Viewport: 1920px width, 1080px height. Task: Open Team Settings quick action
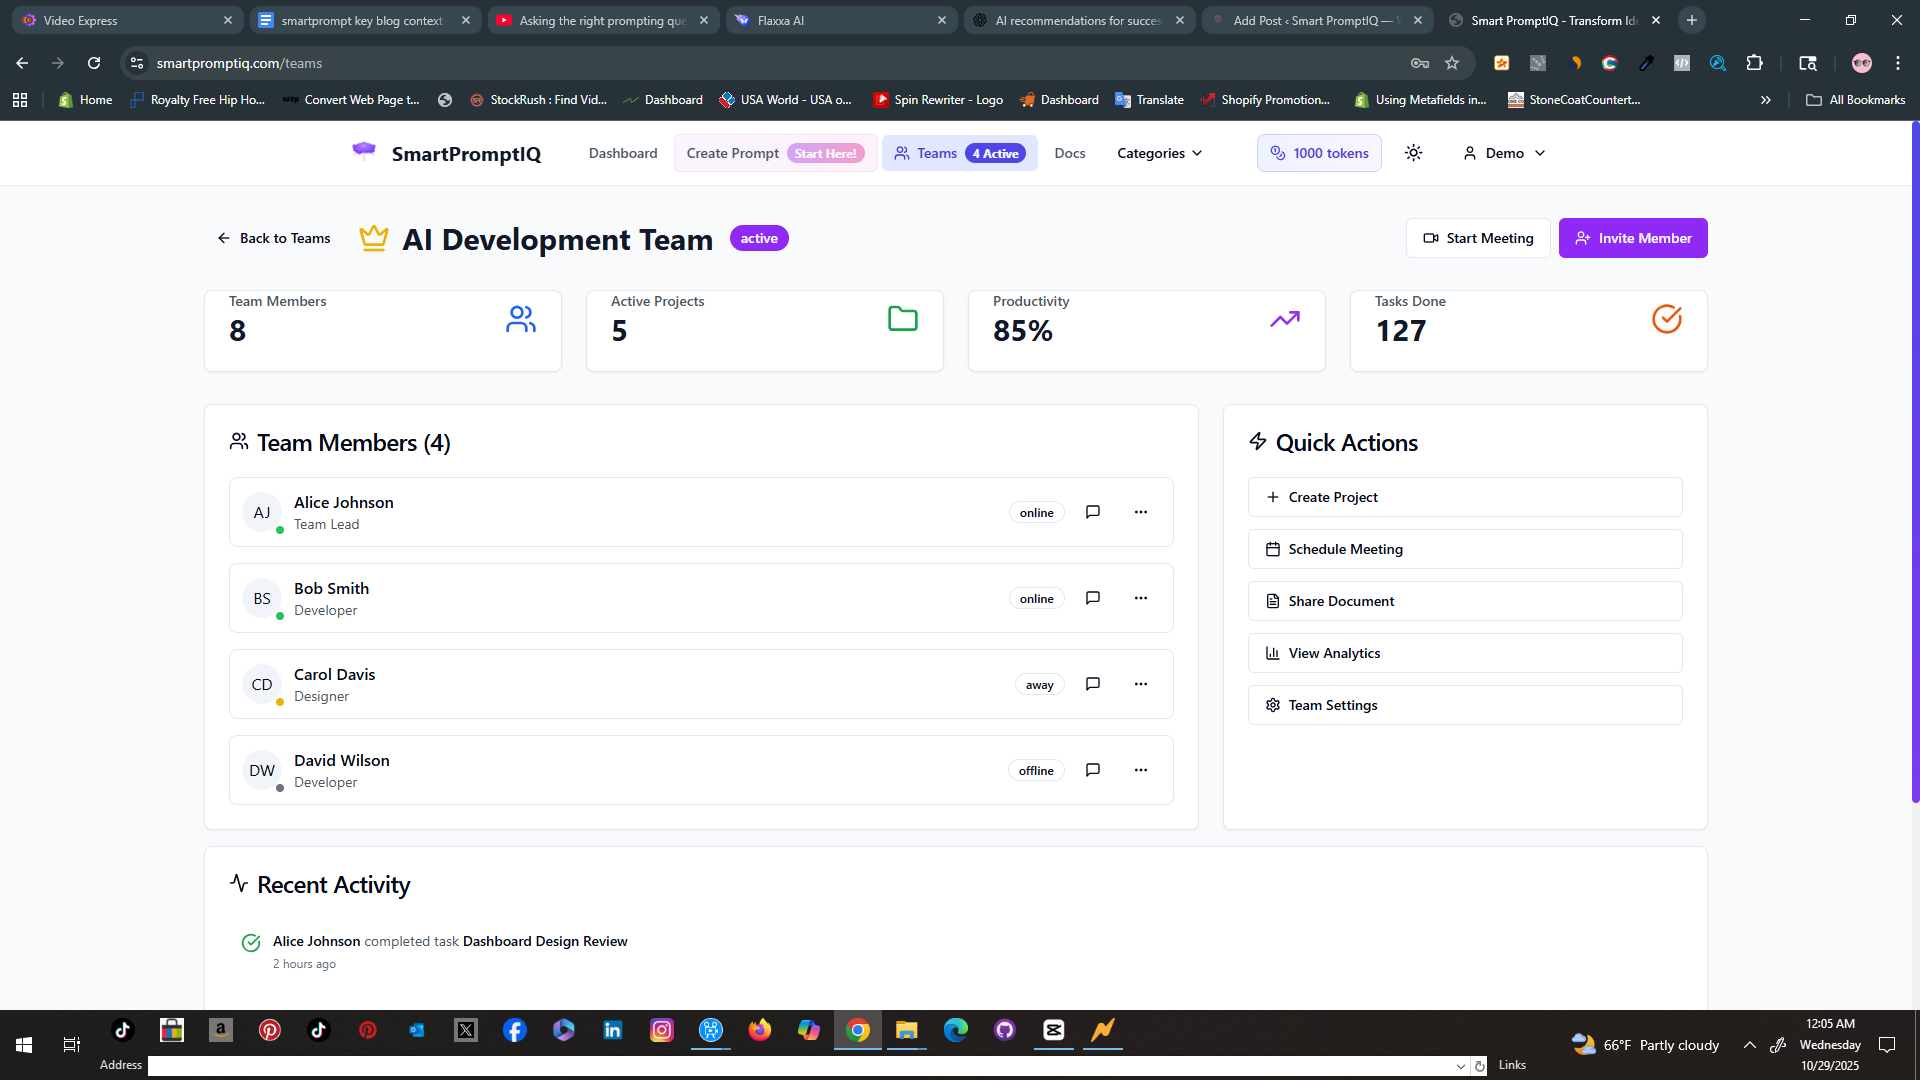coord(1465,705)
